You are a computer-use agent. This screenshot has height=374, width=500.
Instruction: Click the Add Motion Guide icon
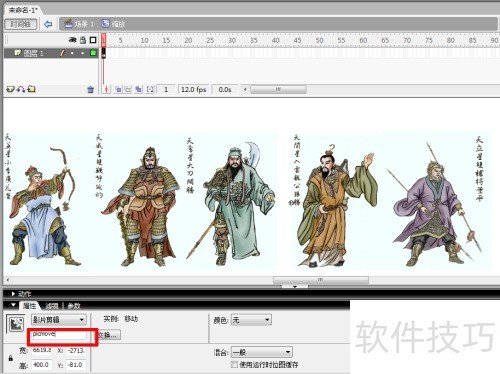[21, 89]
